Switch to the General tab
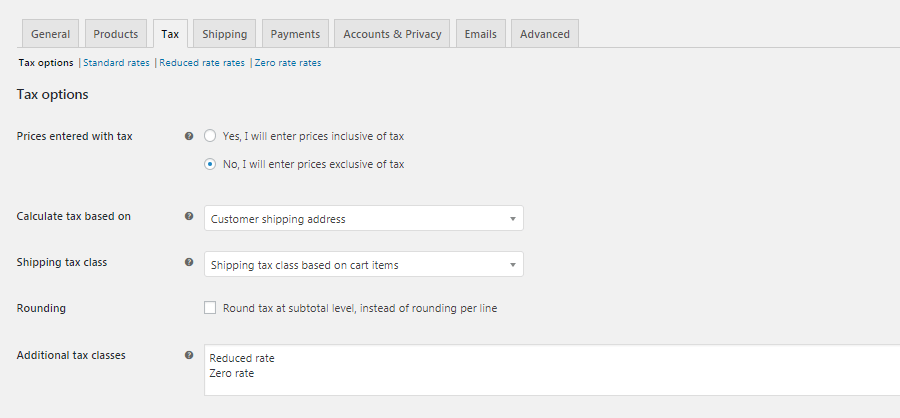Viewport: 900px width, 418px height. [50, 34]
